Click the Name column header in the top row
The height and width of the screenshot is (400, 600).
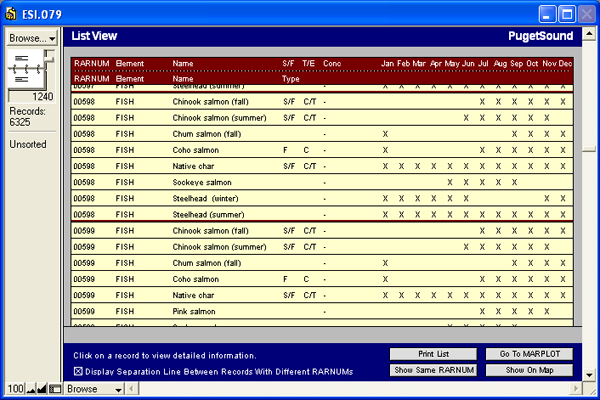tap(183, 64)
